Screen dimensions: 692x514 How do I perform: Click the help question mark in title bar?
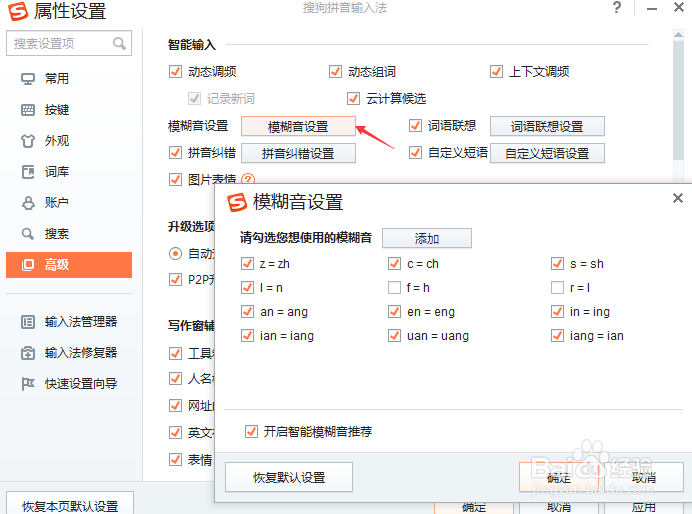617,8
